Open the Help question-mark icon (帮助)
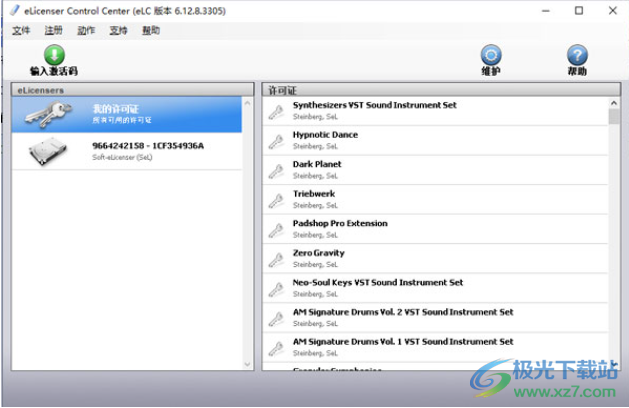 pyautogui.click(x=577, y=55)
